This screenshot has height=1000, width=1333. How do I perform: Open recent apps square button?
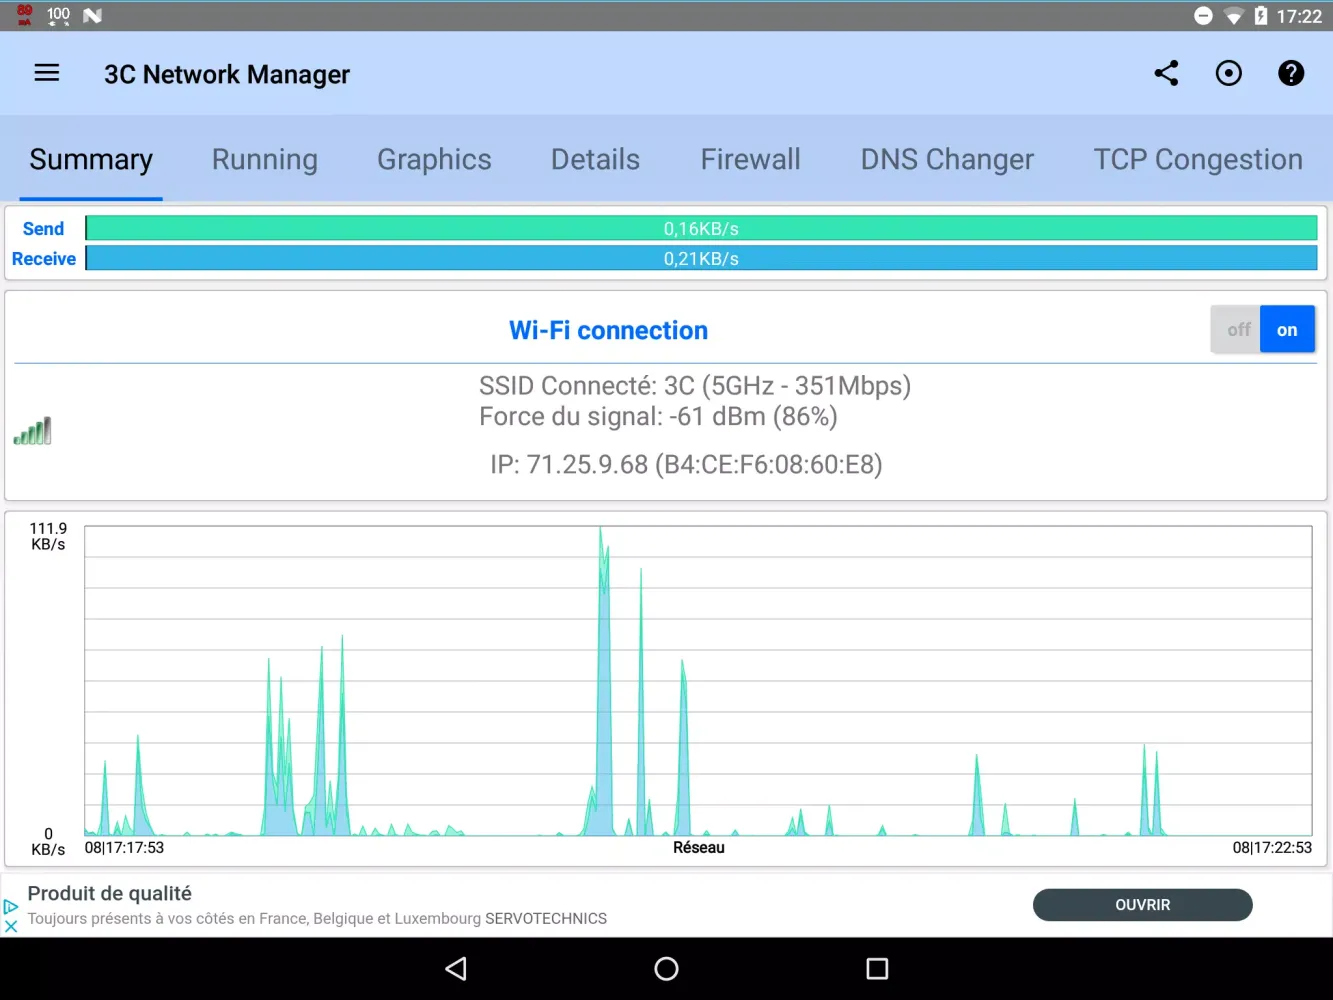coord(877,968)
